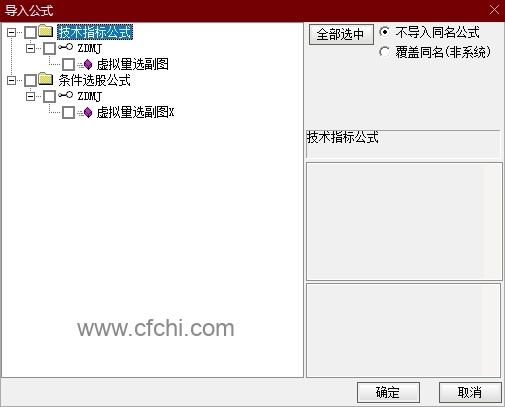Click the purple diamond icon beside 虚拟量选副图
Screen dimensions: 505x407
(x=88, y=64)
